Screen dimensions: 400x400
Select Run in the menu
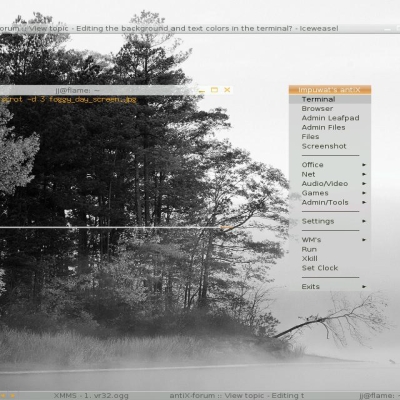tap(330, 249)
